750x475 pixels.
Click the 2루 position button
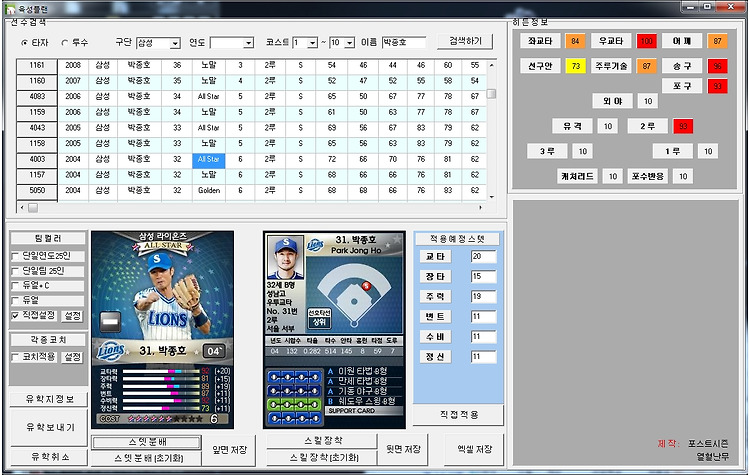point(647,126)
